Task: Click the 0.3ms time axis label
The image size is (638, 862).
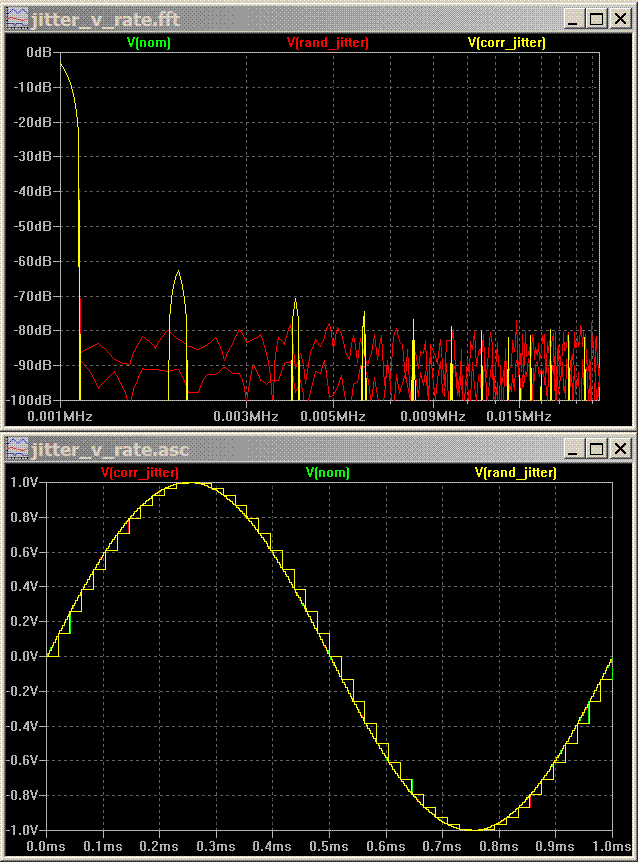Action: tap(215, 847)
